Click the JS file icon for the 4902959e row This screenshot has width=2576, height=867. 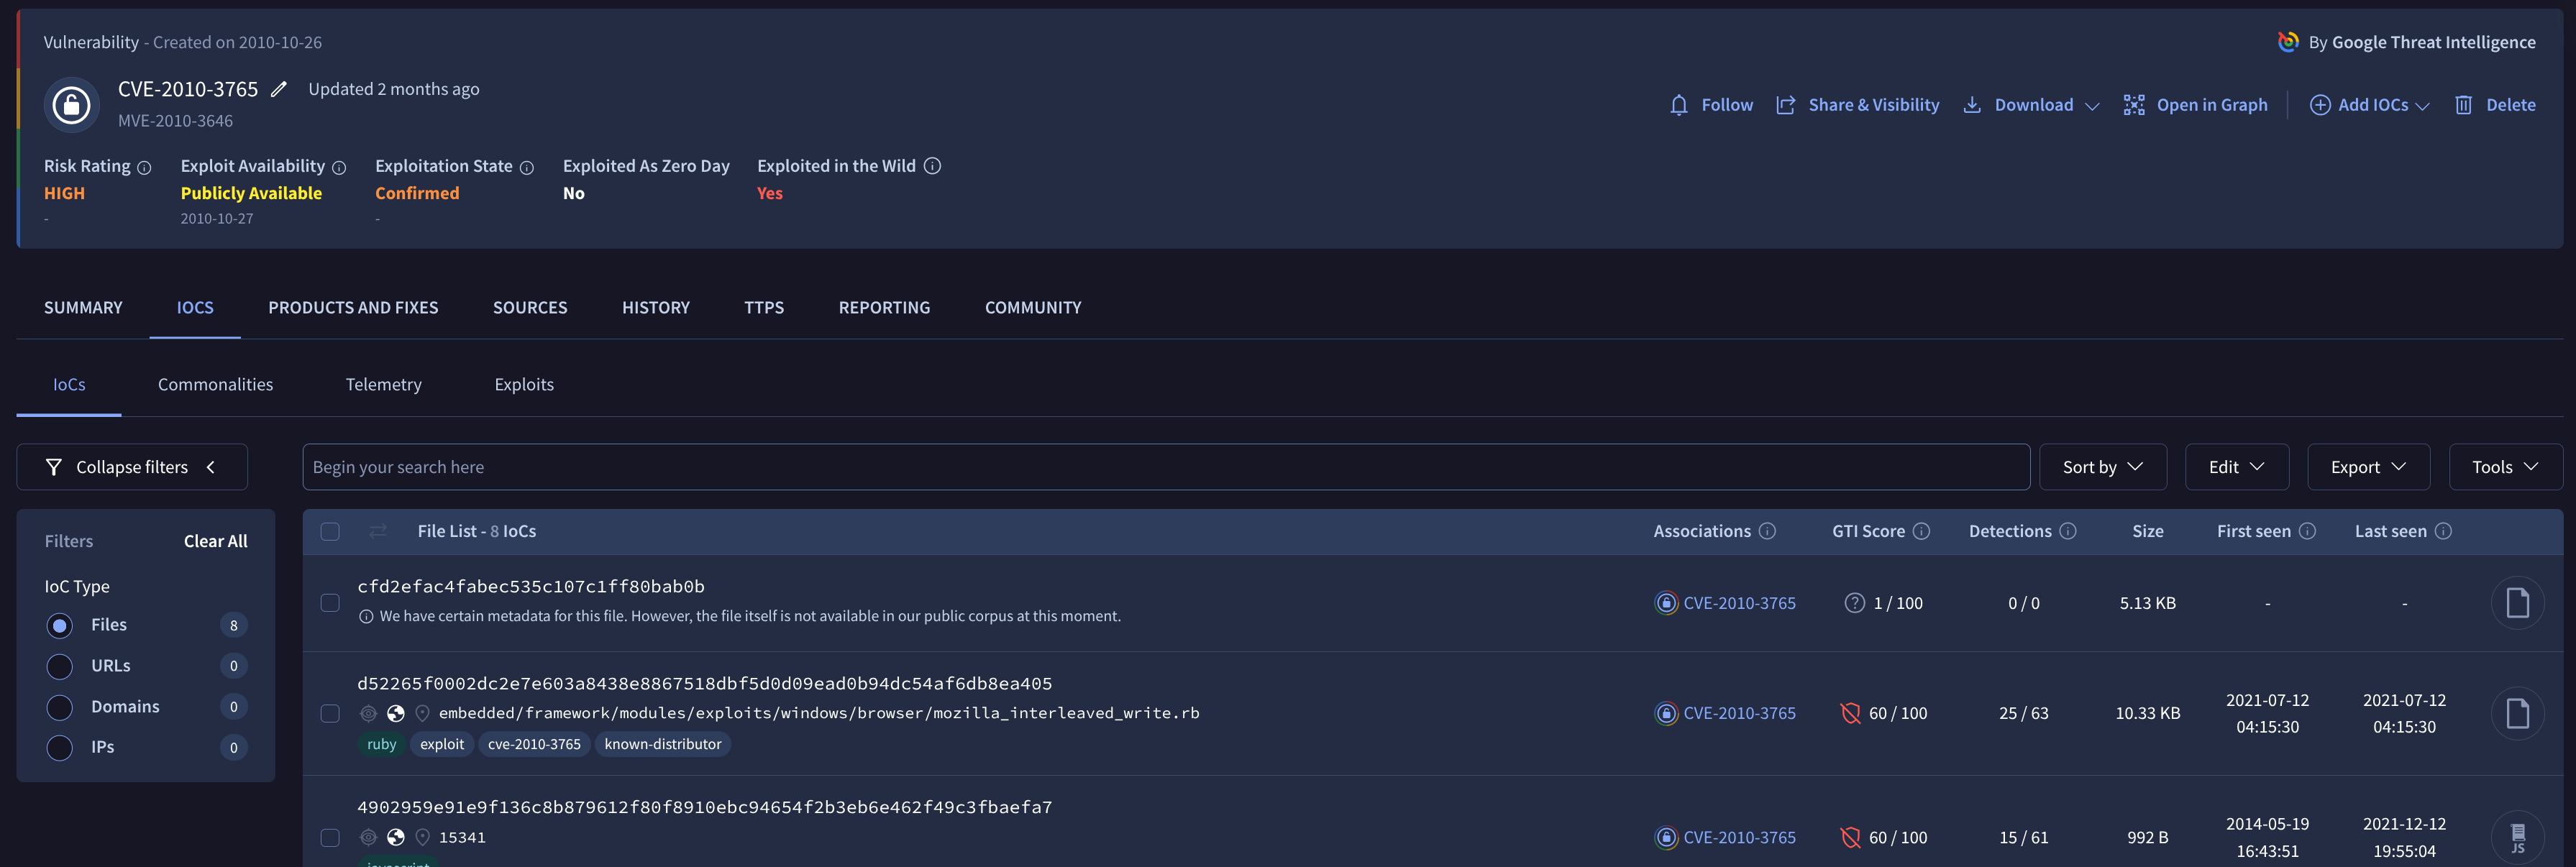click(2517, 837)
